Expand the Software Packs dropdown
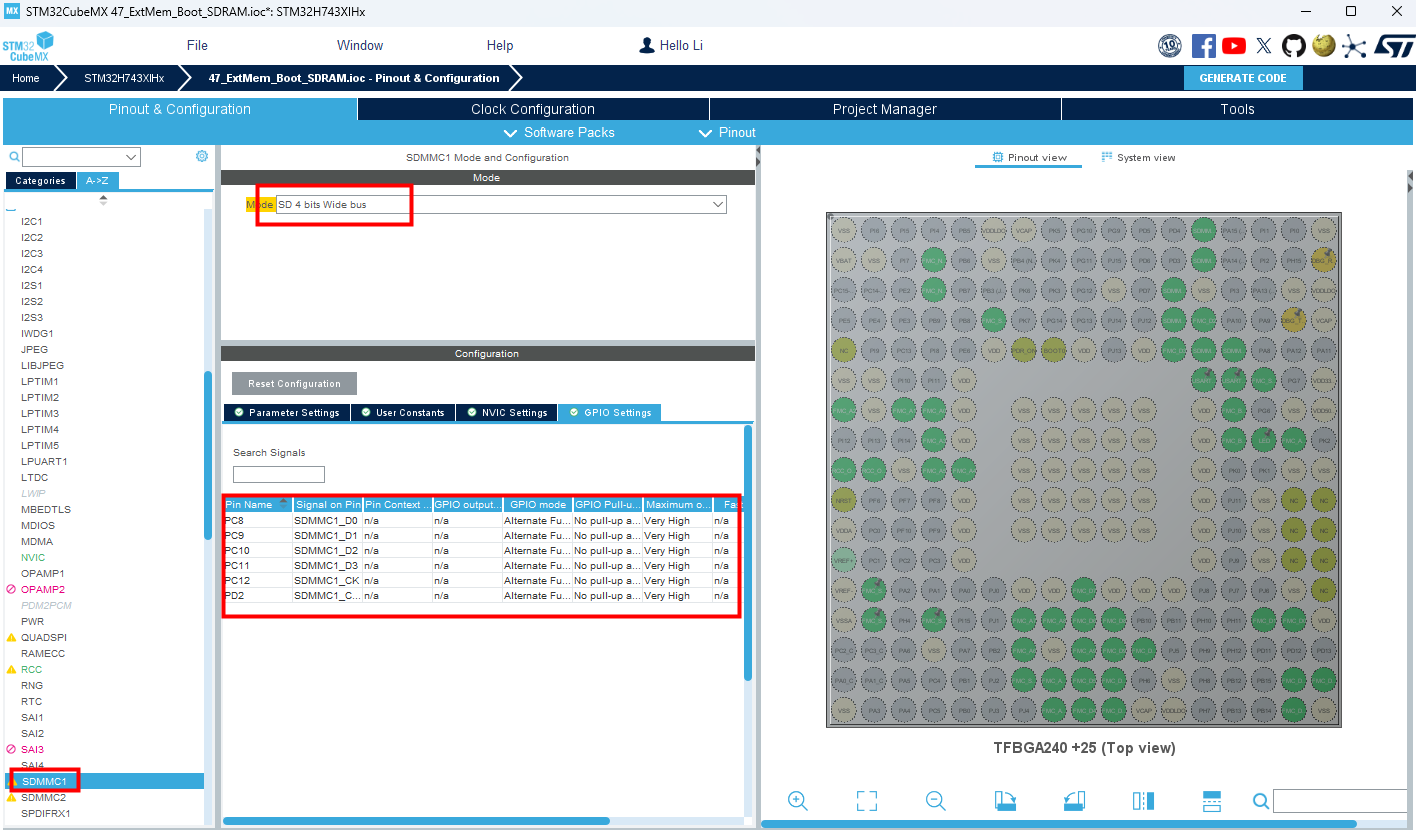This screenshot has width=1416, height=833. point(559,132)
